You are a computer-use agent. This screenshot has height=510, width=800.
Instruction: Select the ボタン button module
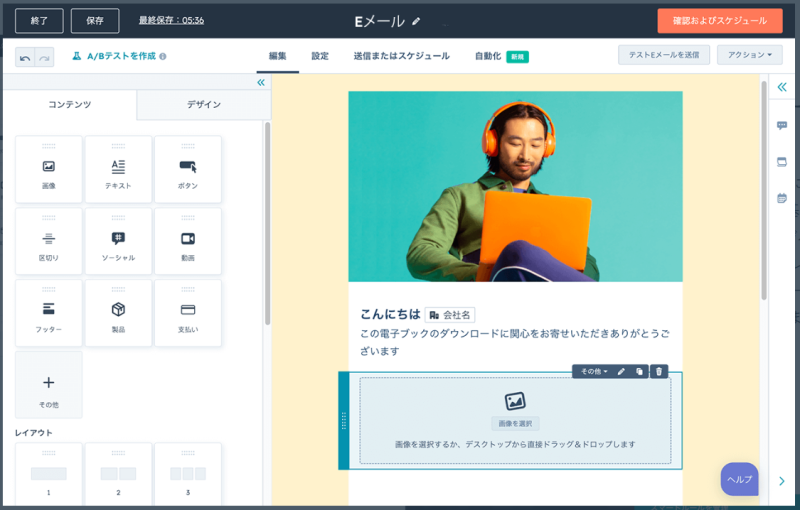[x=188, y=169]
